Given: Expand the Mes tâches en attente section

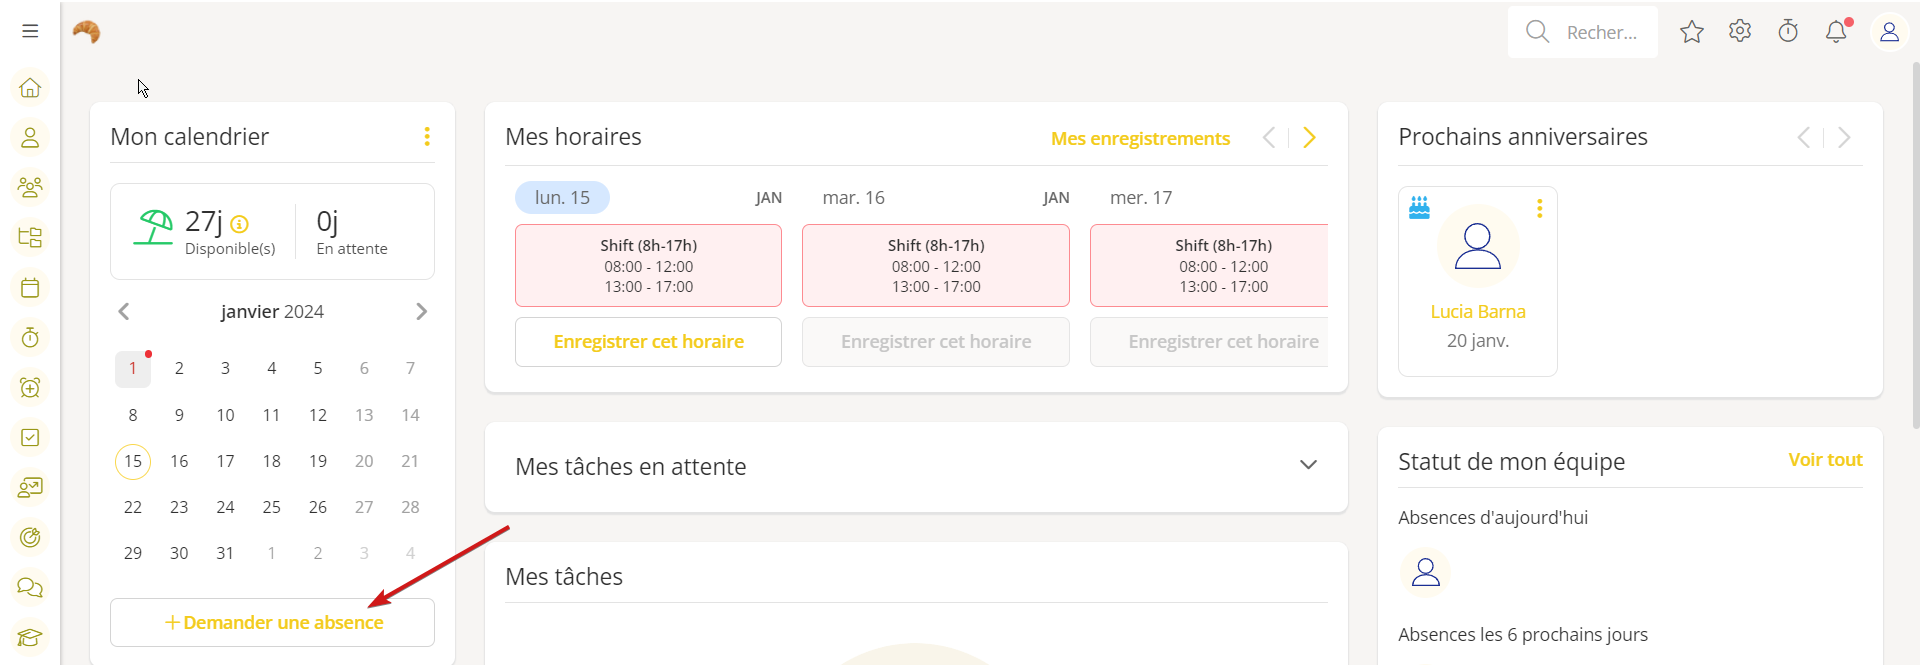Looking at the screenshot, I should point(1308,465).
